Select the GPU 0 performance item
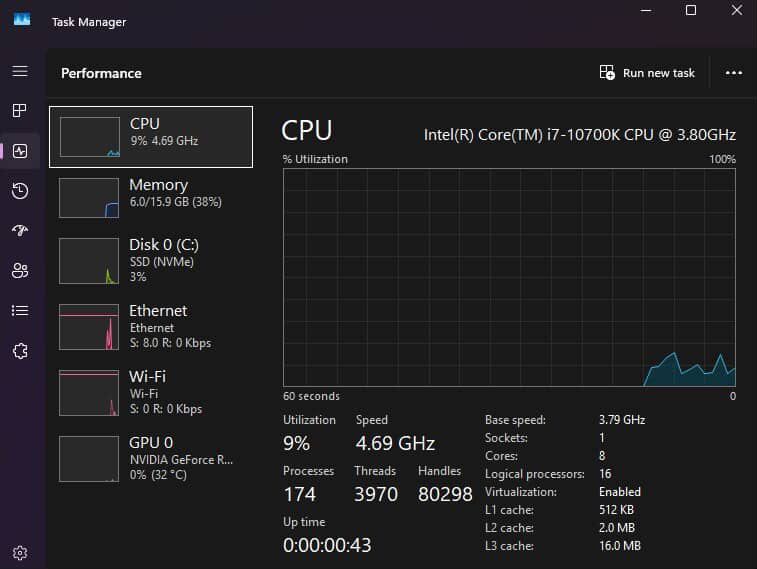757x569 pixels. click(x=151, y=458)
